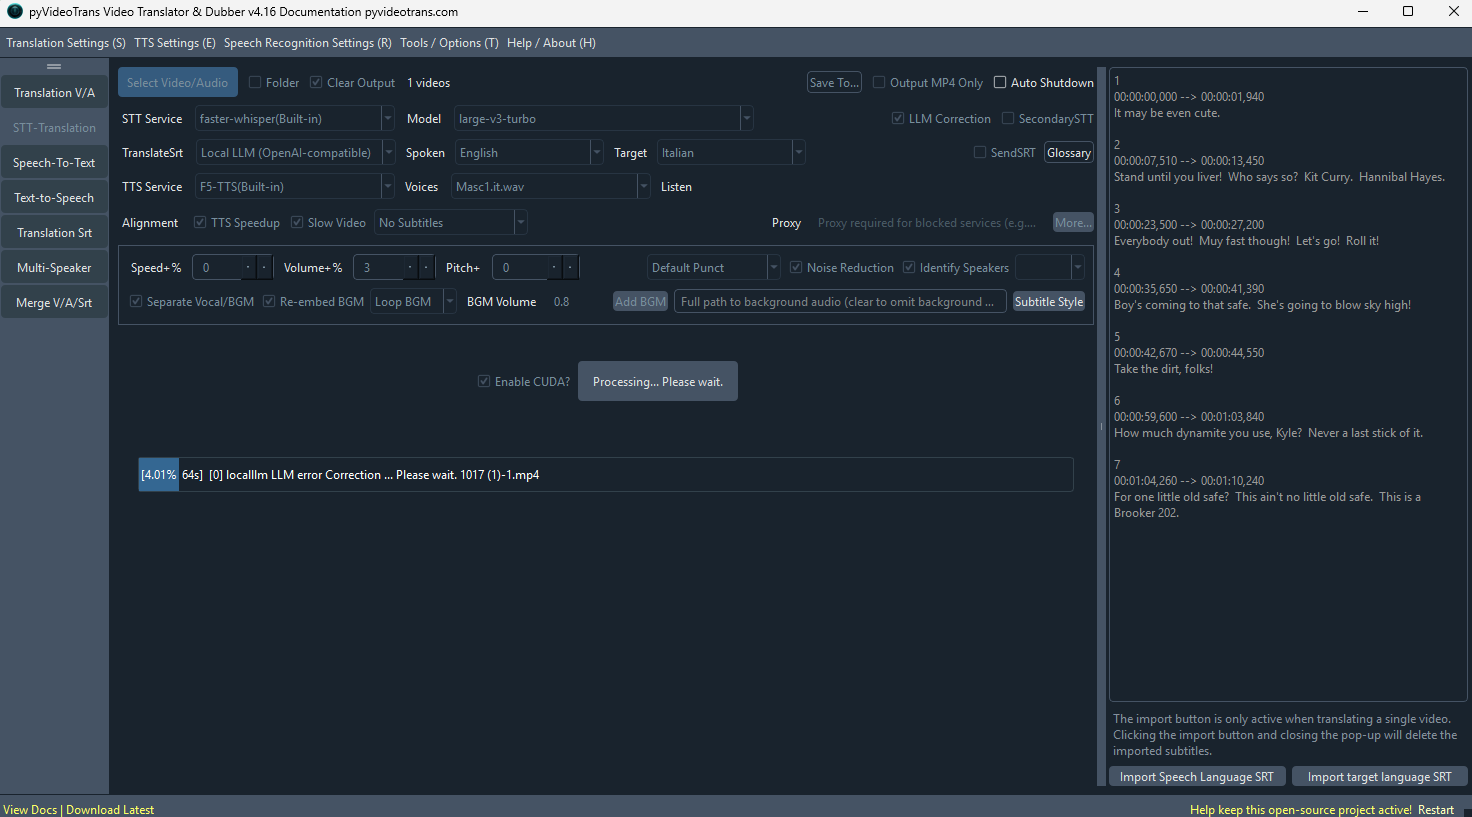Expand the TTS Service F5-TTS dropdown
The image size is (1472, 817).
[294, 187]
